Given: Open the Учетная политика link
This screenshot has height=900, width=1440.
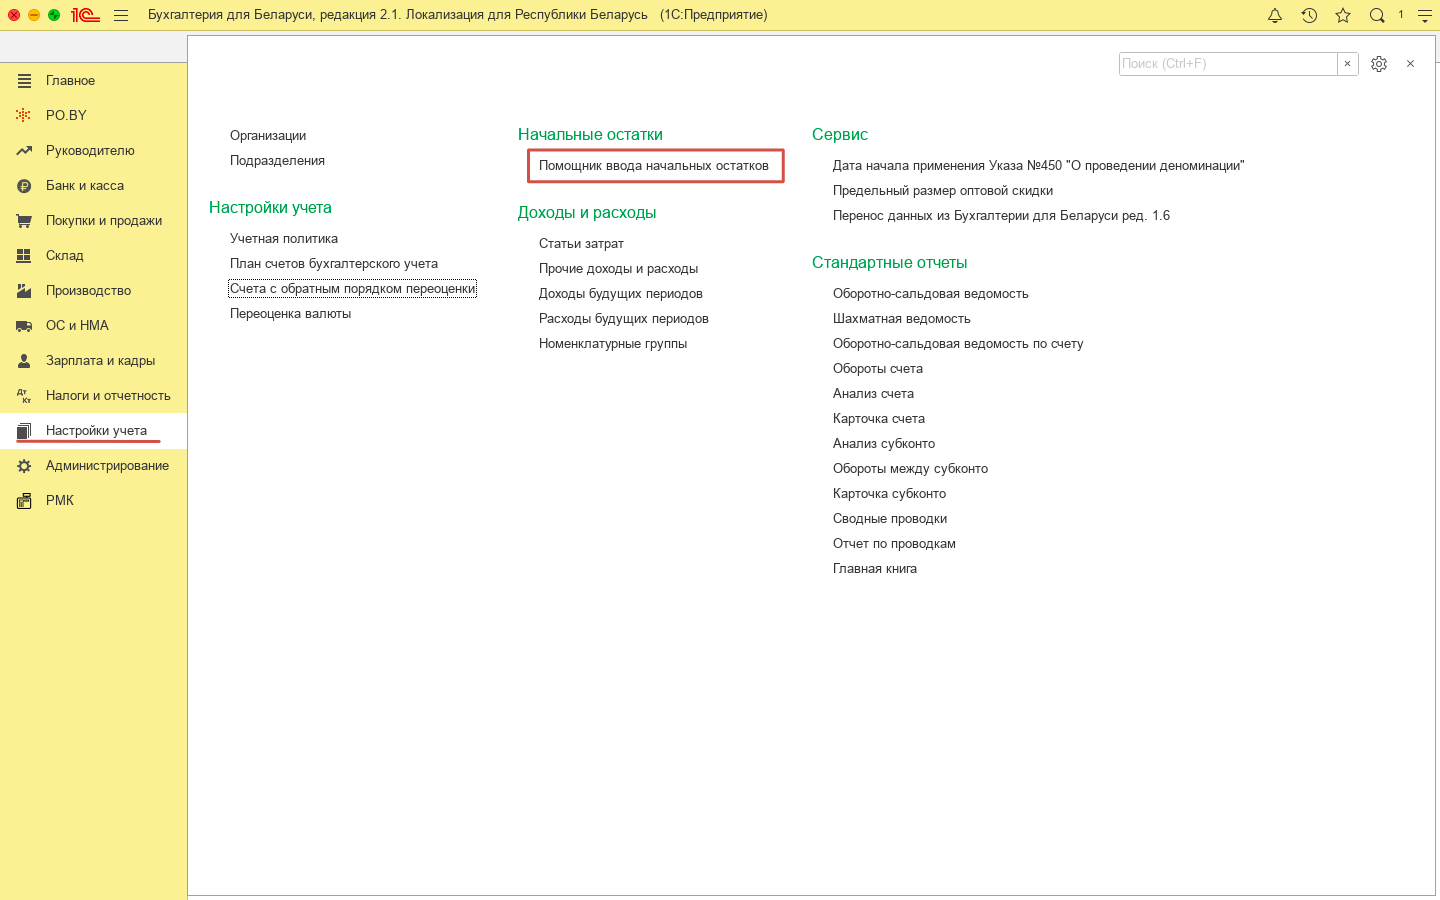Looking at the screenshot, I should tap(284, 239).
